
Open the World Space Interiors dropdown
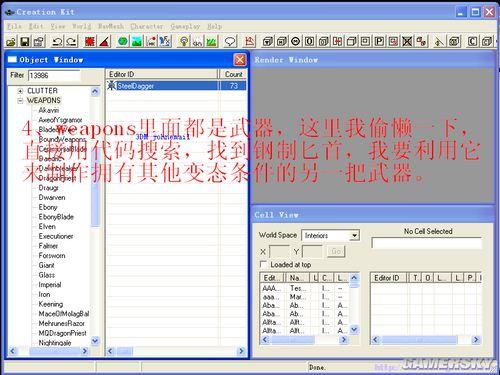pos(354,235)
